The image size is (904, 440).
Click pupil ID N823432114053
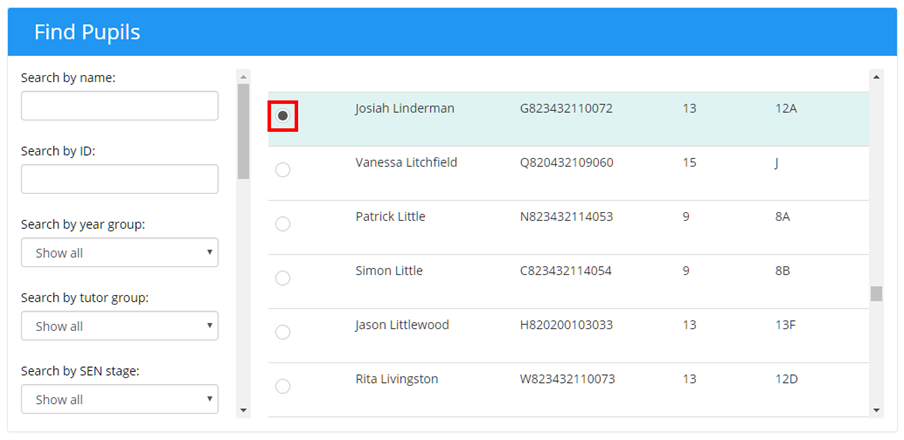(566, 216)
